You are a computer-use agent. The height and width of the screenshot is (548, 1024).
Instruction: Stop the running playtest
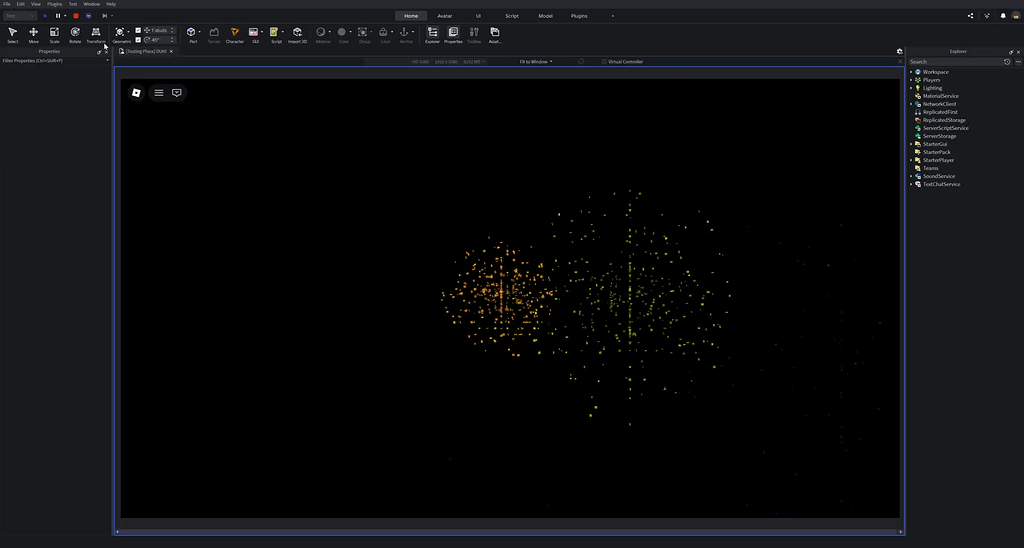tap(76, 16)
